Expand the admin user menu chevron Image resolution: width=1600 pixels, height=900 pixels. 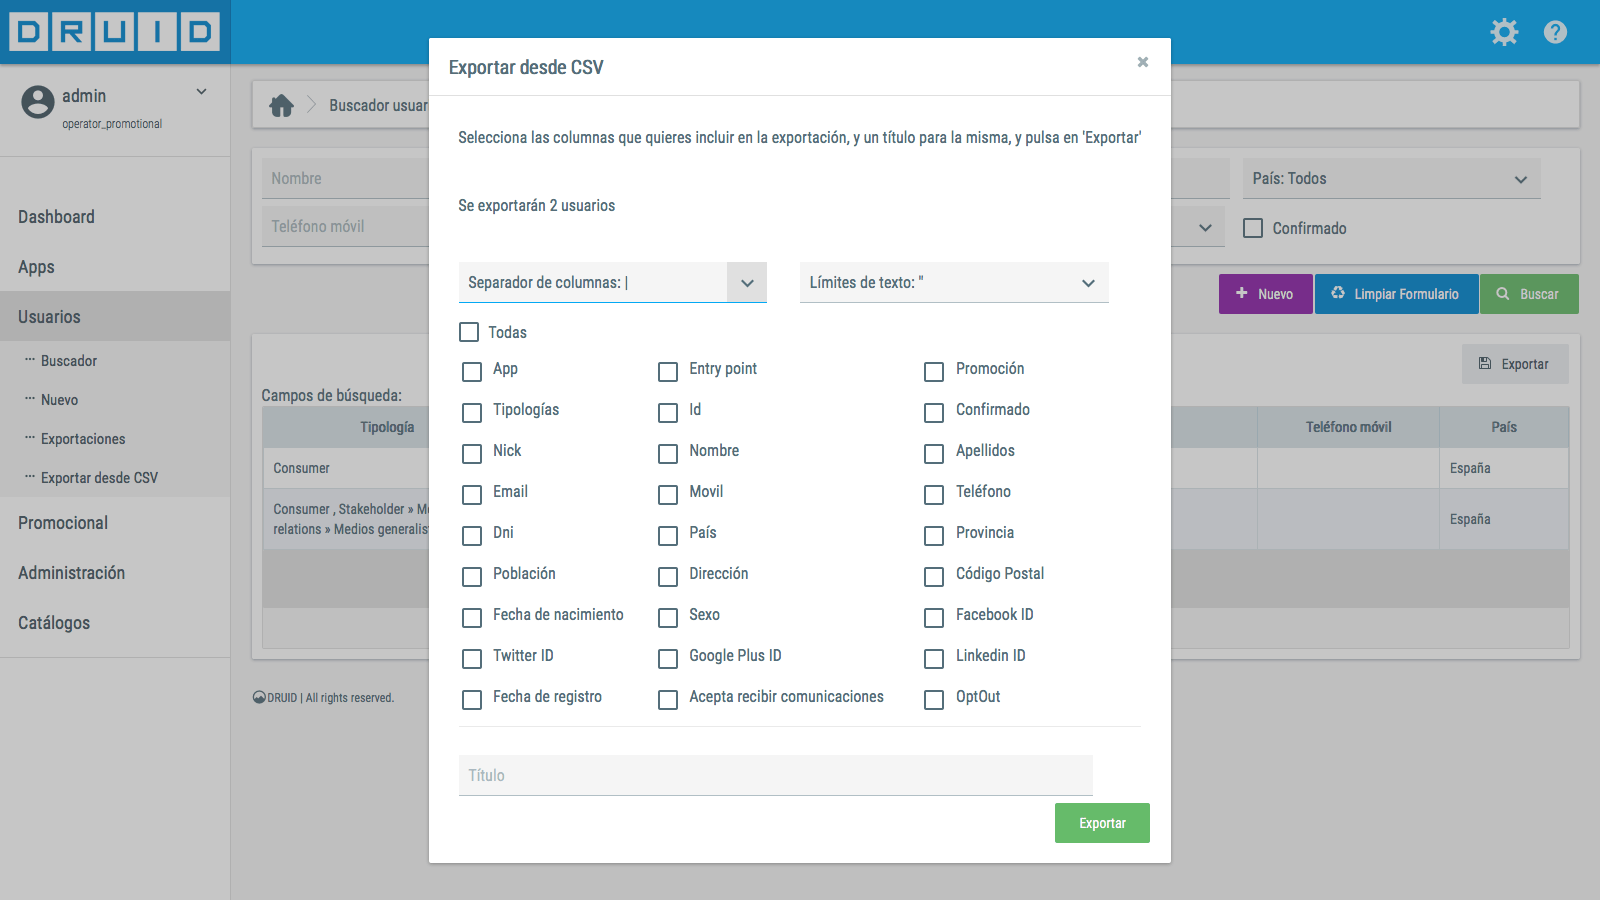click(201, 92)
